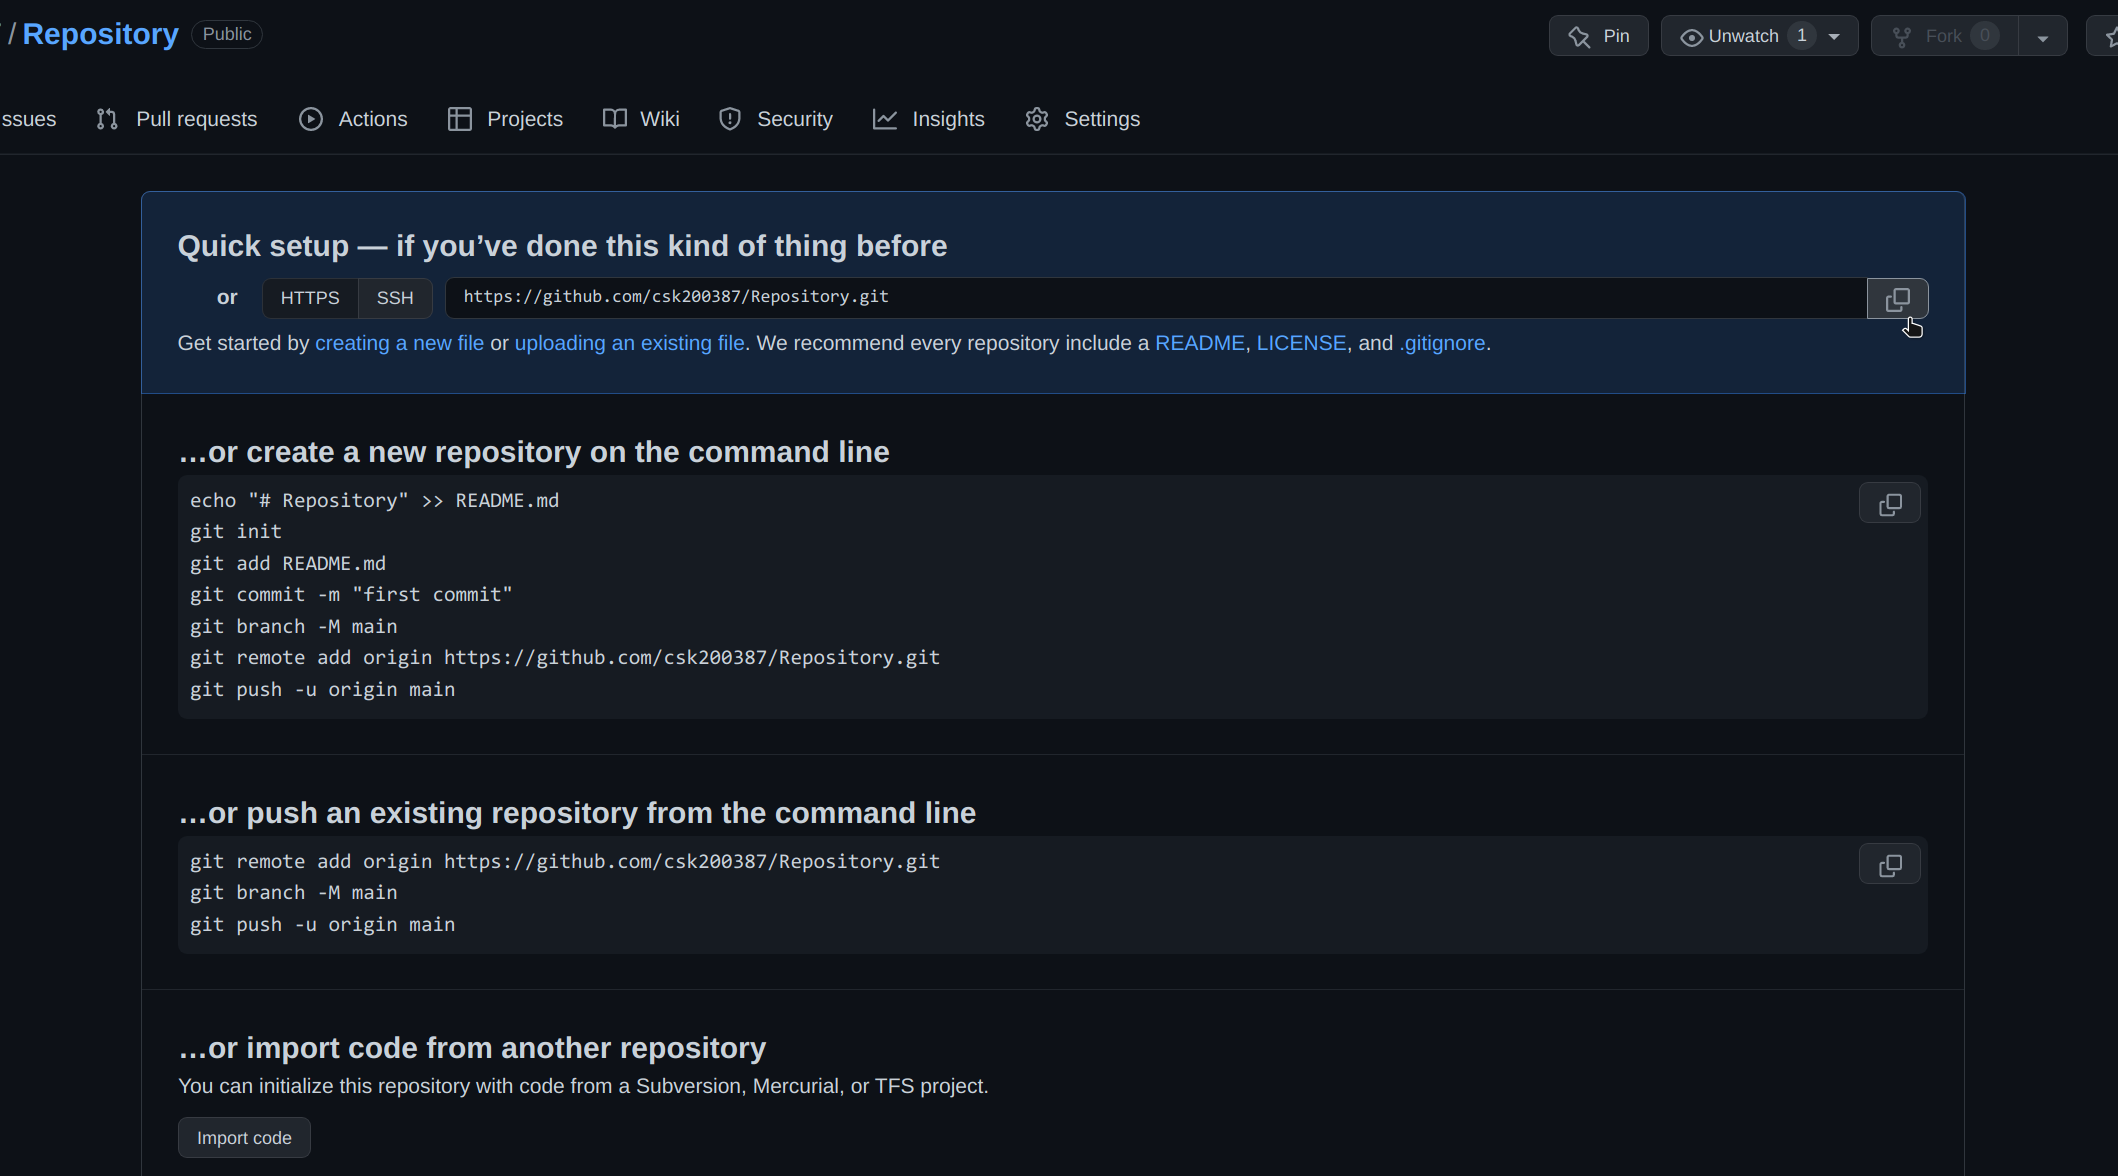The height and width of the screenshot is (1176, 2118).
Task: Click the Actions play icon
Action: 311,119
